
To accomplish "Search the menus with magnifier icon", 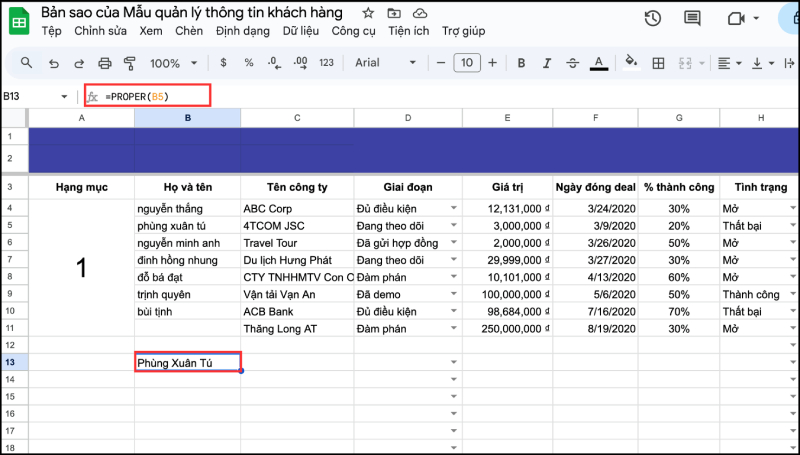I will pyautogui.click(x=27, y=63).
